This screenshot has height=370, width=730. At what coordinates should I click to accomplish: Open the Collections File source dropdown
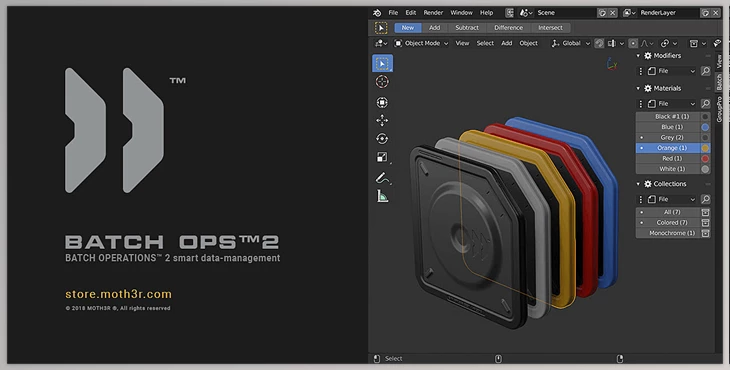671,199
